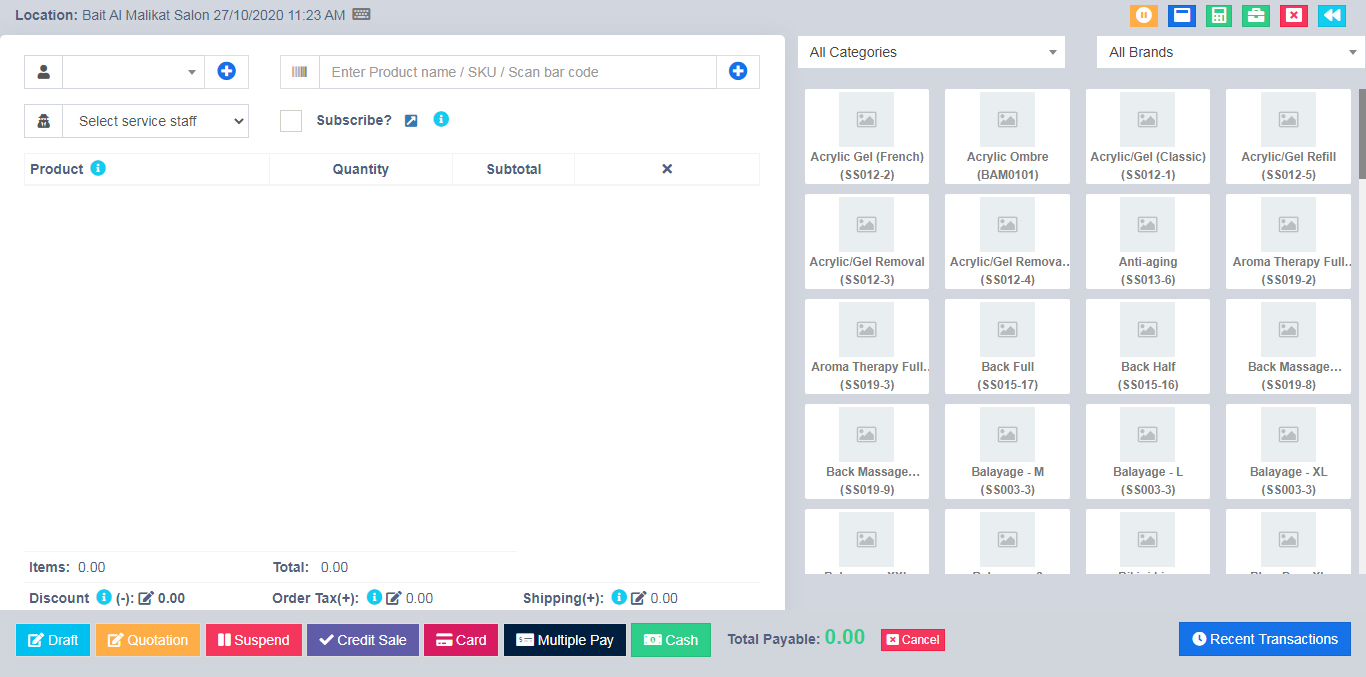Click the green briefcase register details icon
1366x677 pixels.
pos(1256,15)
